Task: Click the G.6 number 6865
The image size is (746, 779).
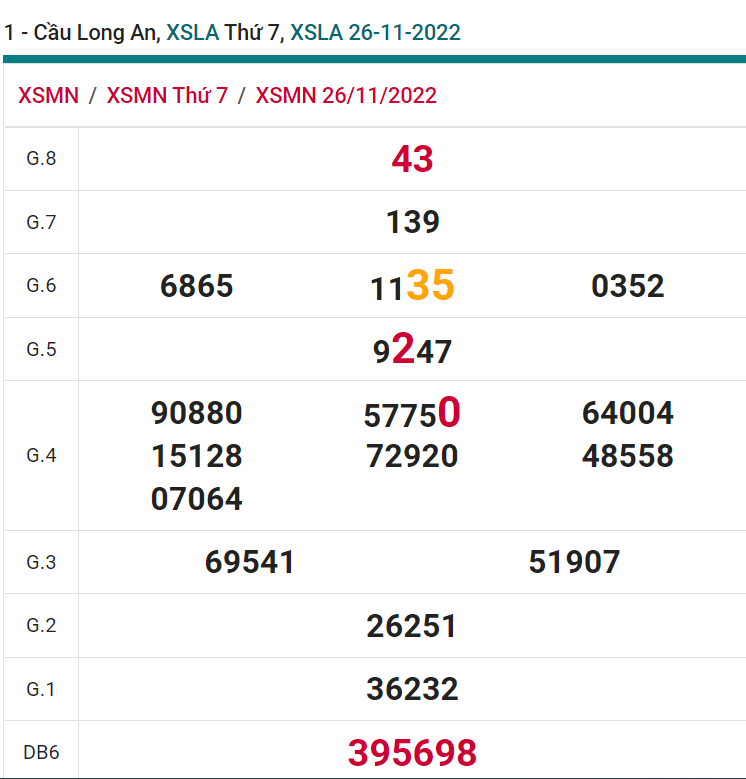Action: 196,286
